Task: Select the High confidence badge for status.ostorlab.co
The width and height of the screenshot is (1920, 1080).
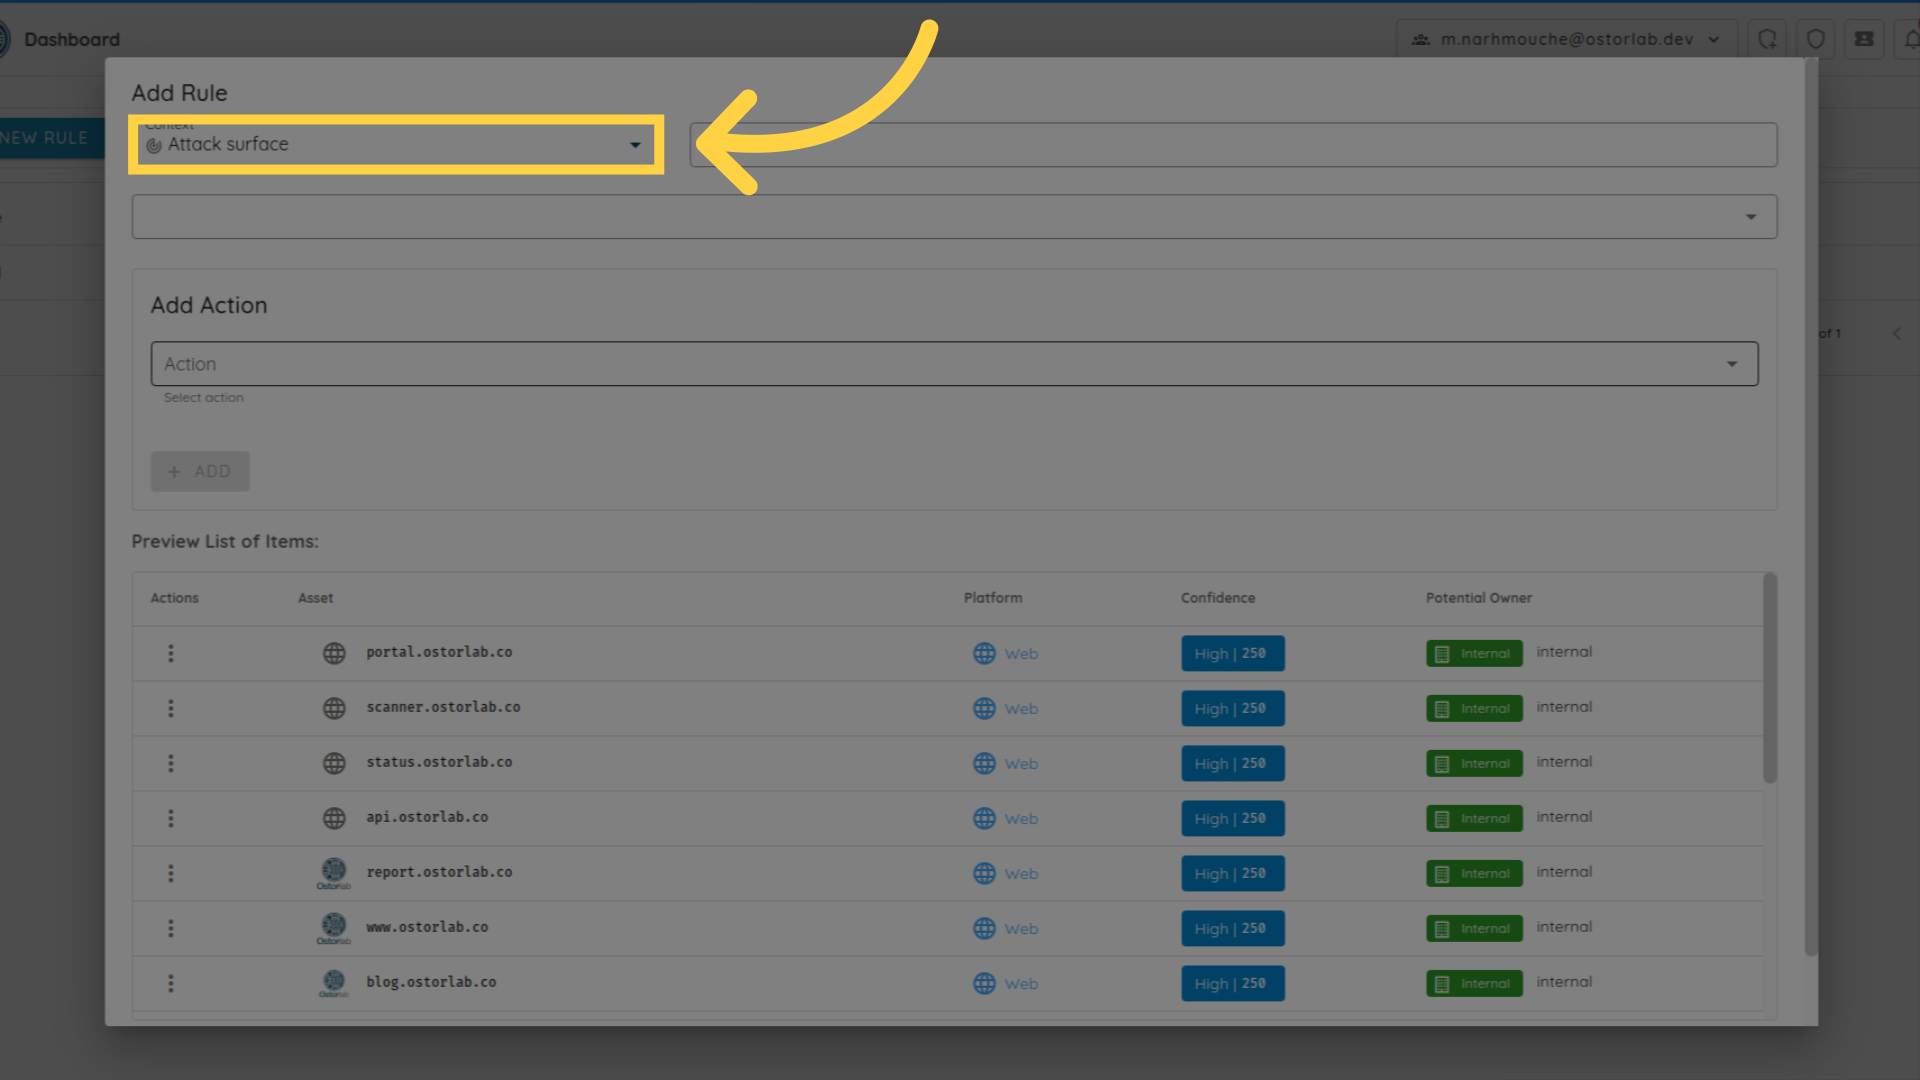Action: coord(1230,764)
